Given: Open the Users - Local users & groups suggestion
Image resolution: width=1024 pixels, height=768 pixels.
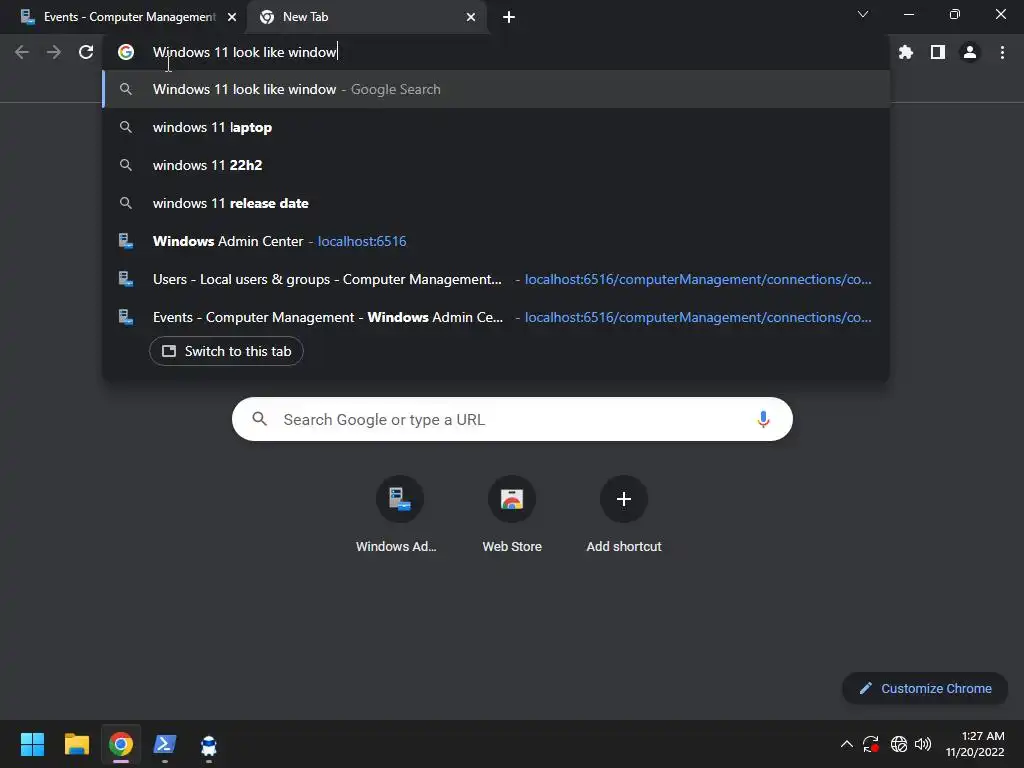Looking at the screenshot, I should pos(496,279).
